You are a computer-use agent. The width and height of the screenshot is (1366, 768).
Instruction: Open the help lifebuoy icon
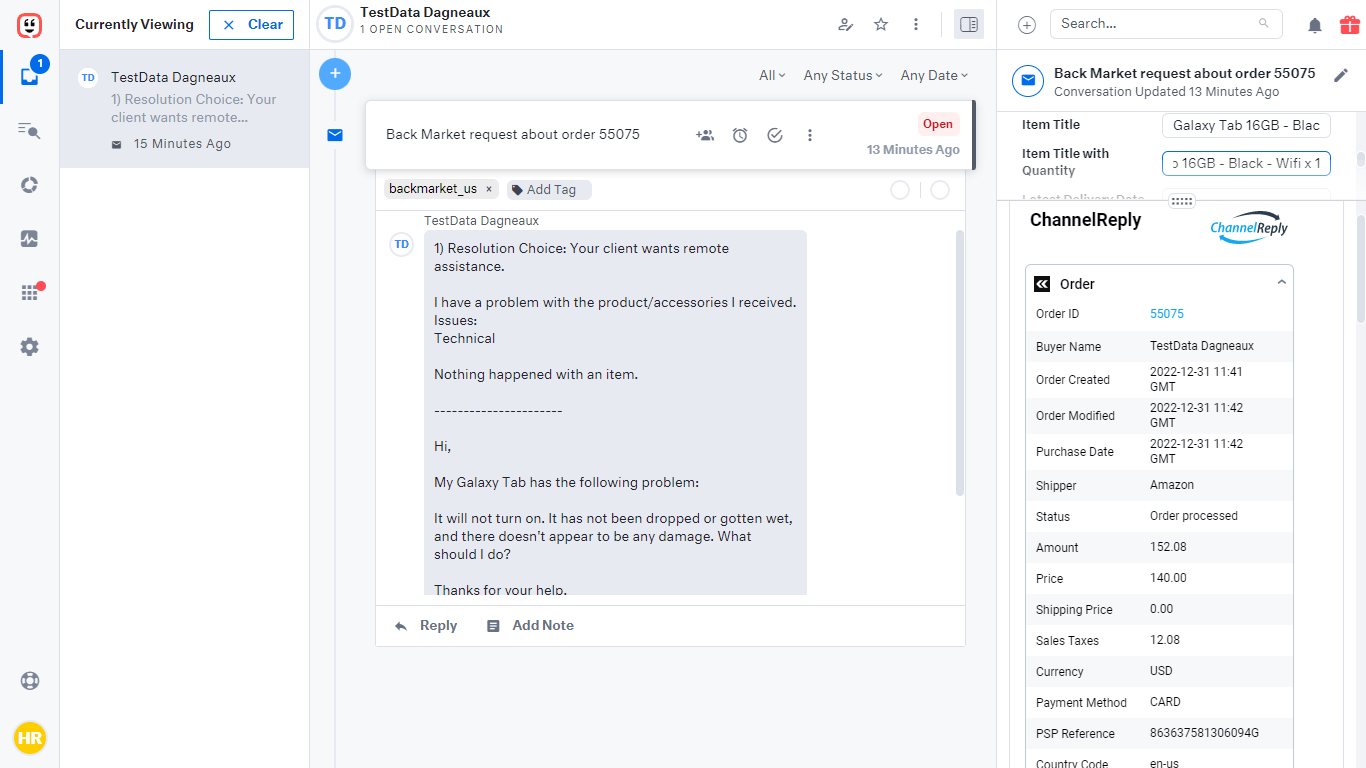(x=29, y=681)
